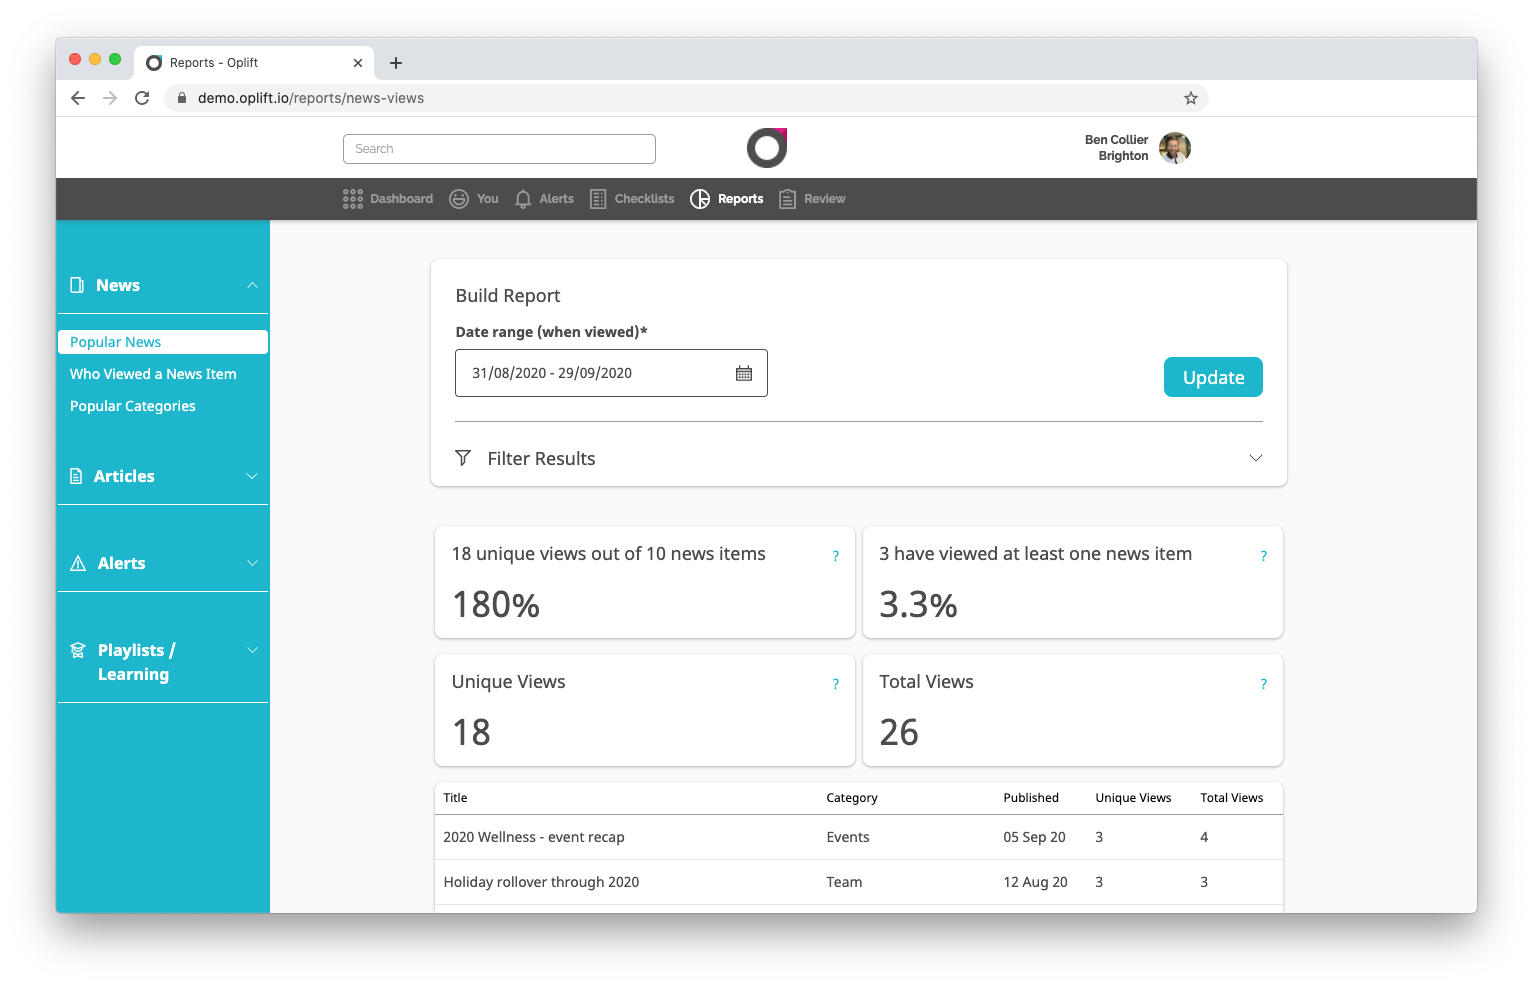The width and height of the screenshot is (1533, 987).
Task: Open Checklists from the navigation bar
Action: [x=632, y=199]
